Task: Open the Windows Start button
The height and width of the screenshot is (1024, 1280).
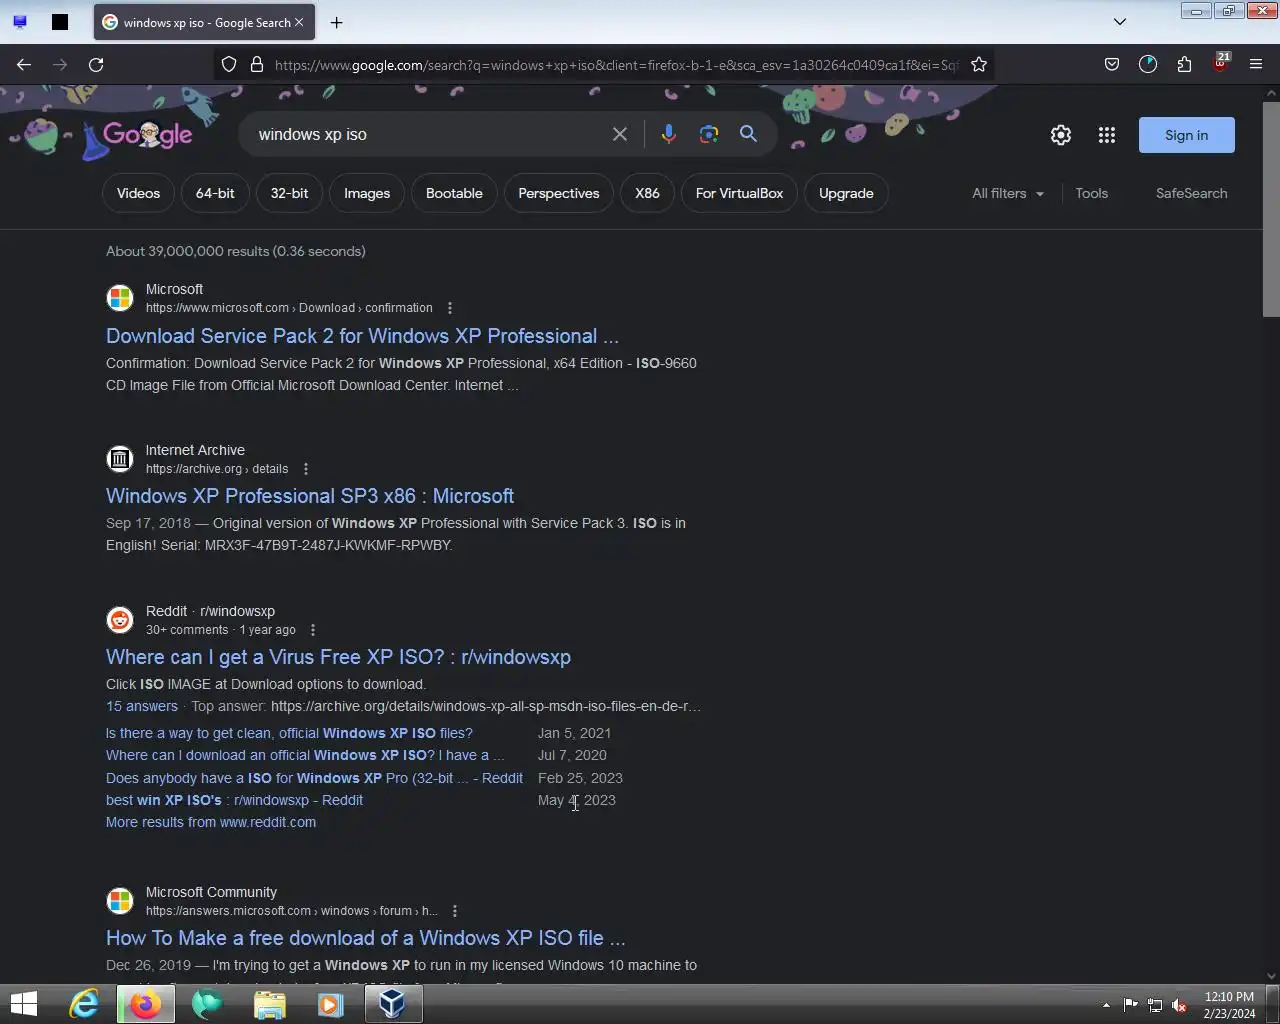Action: (x=24, y=1004)
